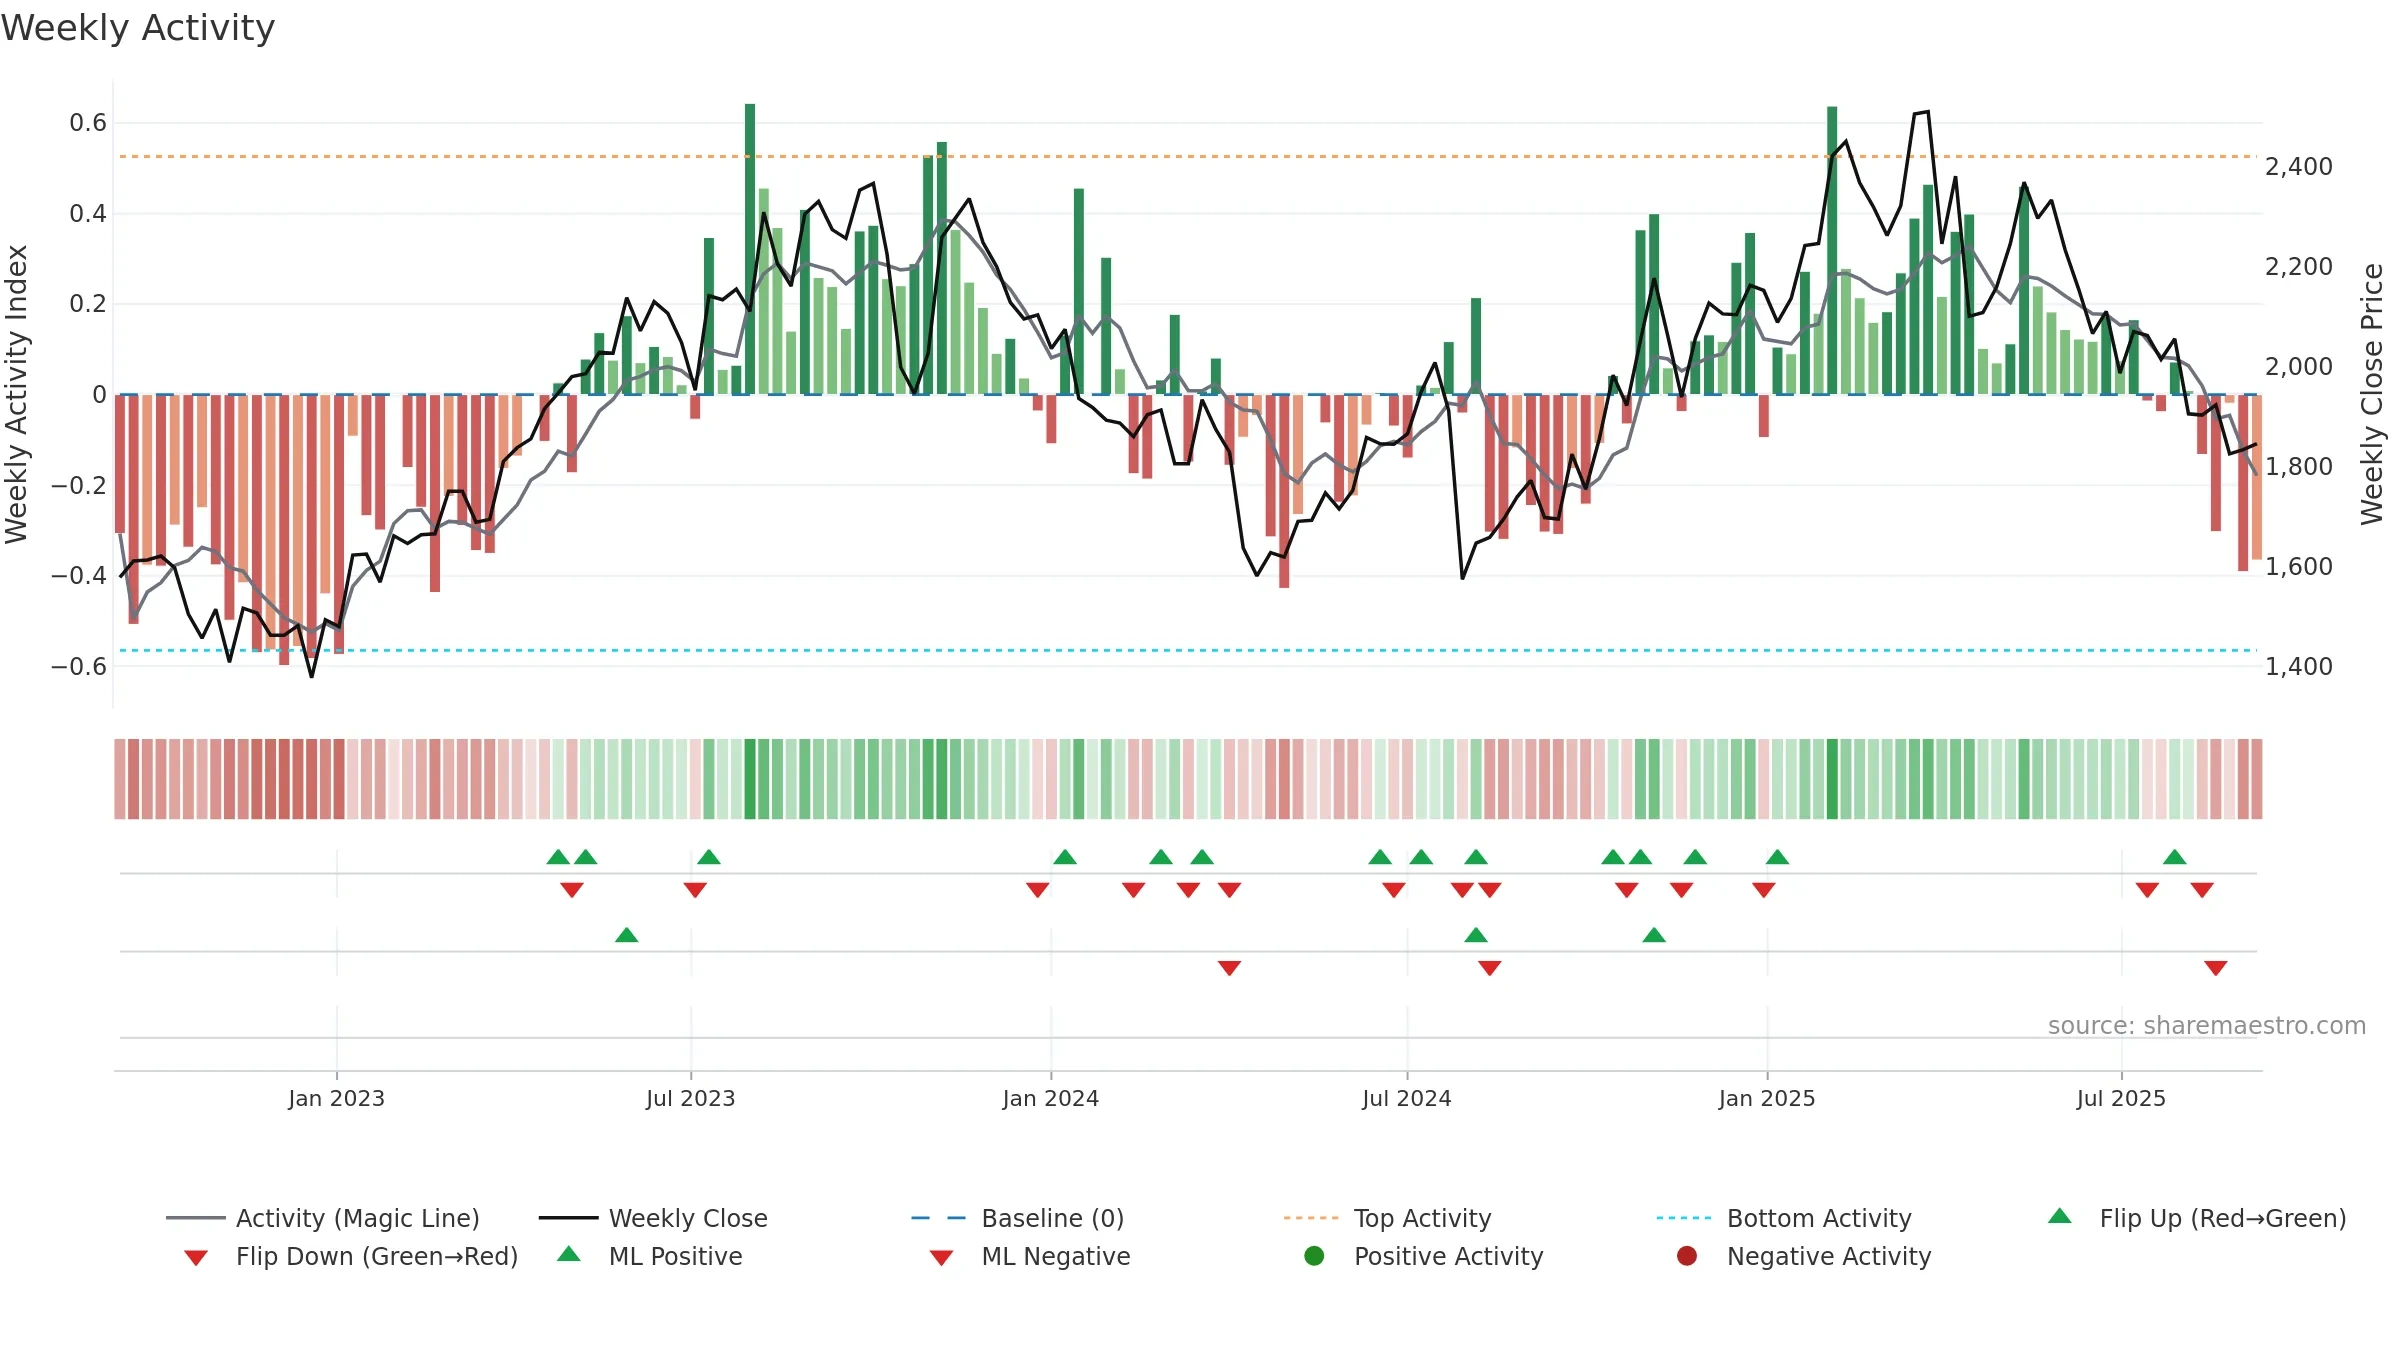Toggle the Weekly Close legend entry
This screenshot has width=2400, height=1350.
653,1218
